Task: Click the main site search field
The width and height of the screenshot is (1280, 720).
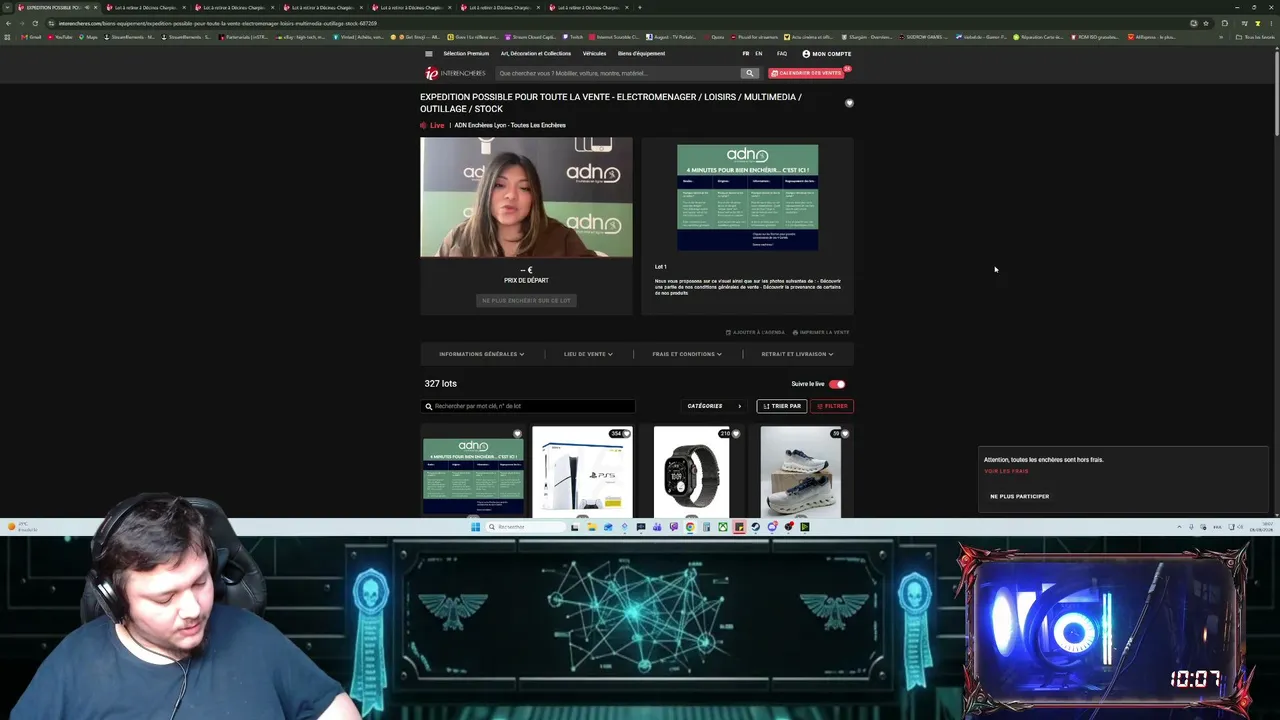Action: pyautogui.click(x=617, y=73)
